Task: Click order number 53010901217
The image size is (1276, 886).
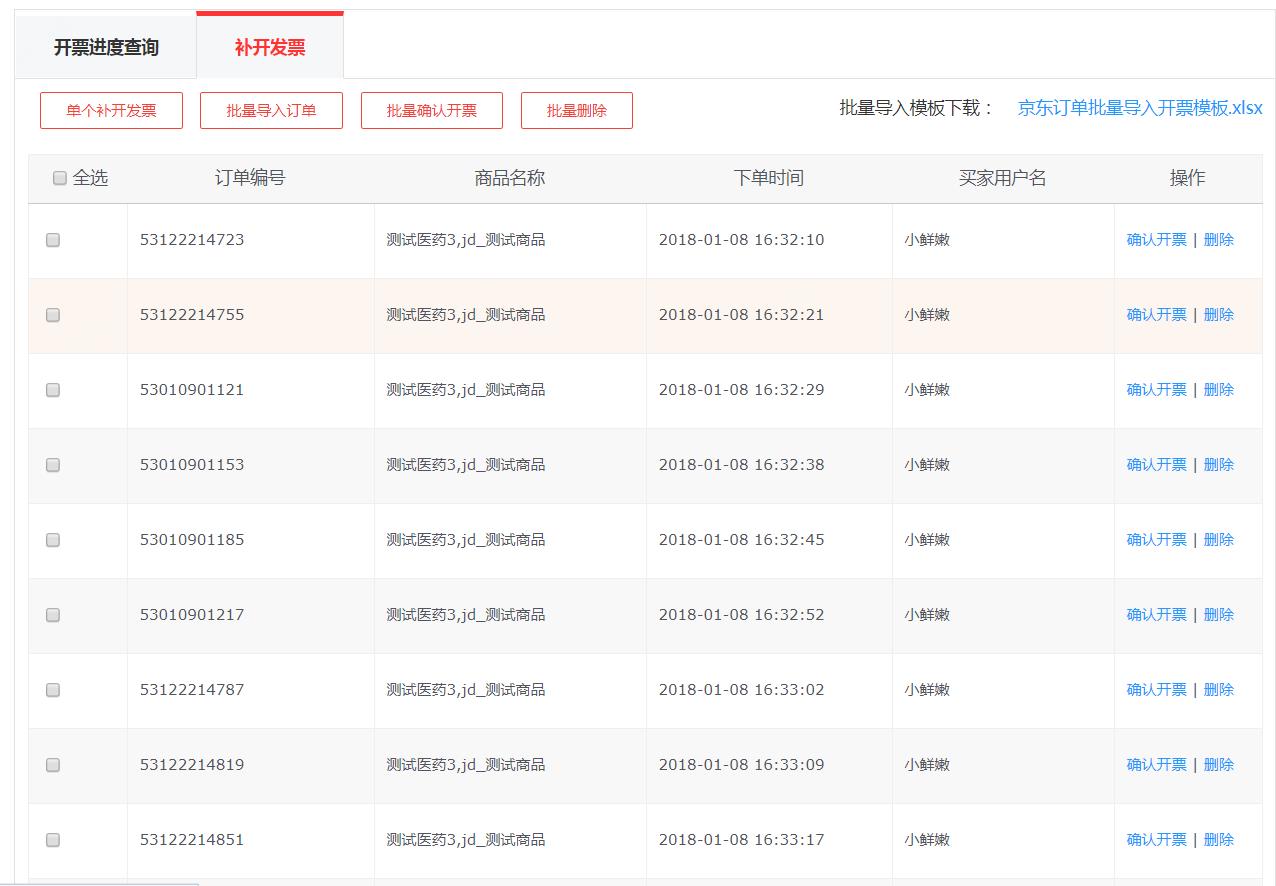Action: (192, 615)
